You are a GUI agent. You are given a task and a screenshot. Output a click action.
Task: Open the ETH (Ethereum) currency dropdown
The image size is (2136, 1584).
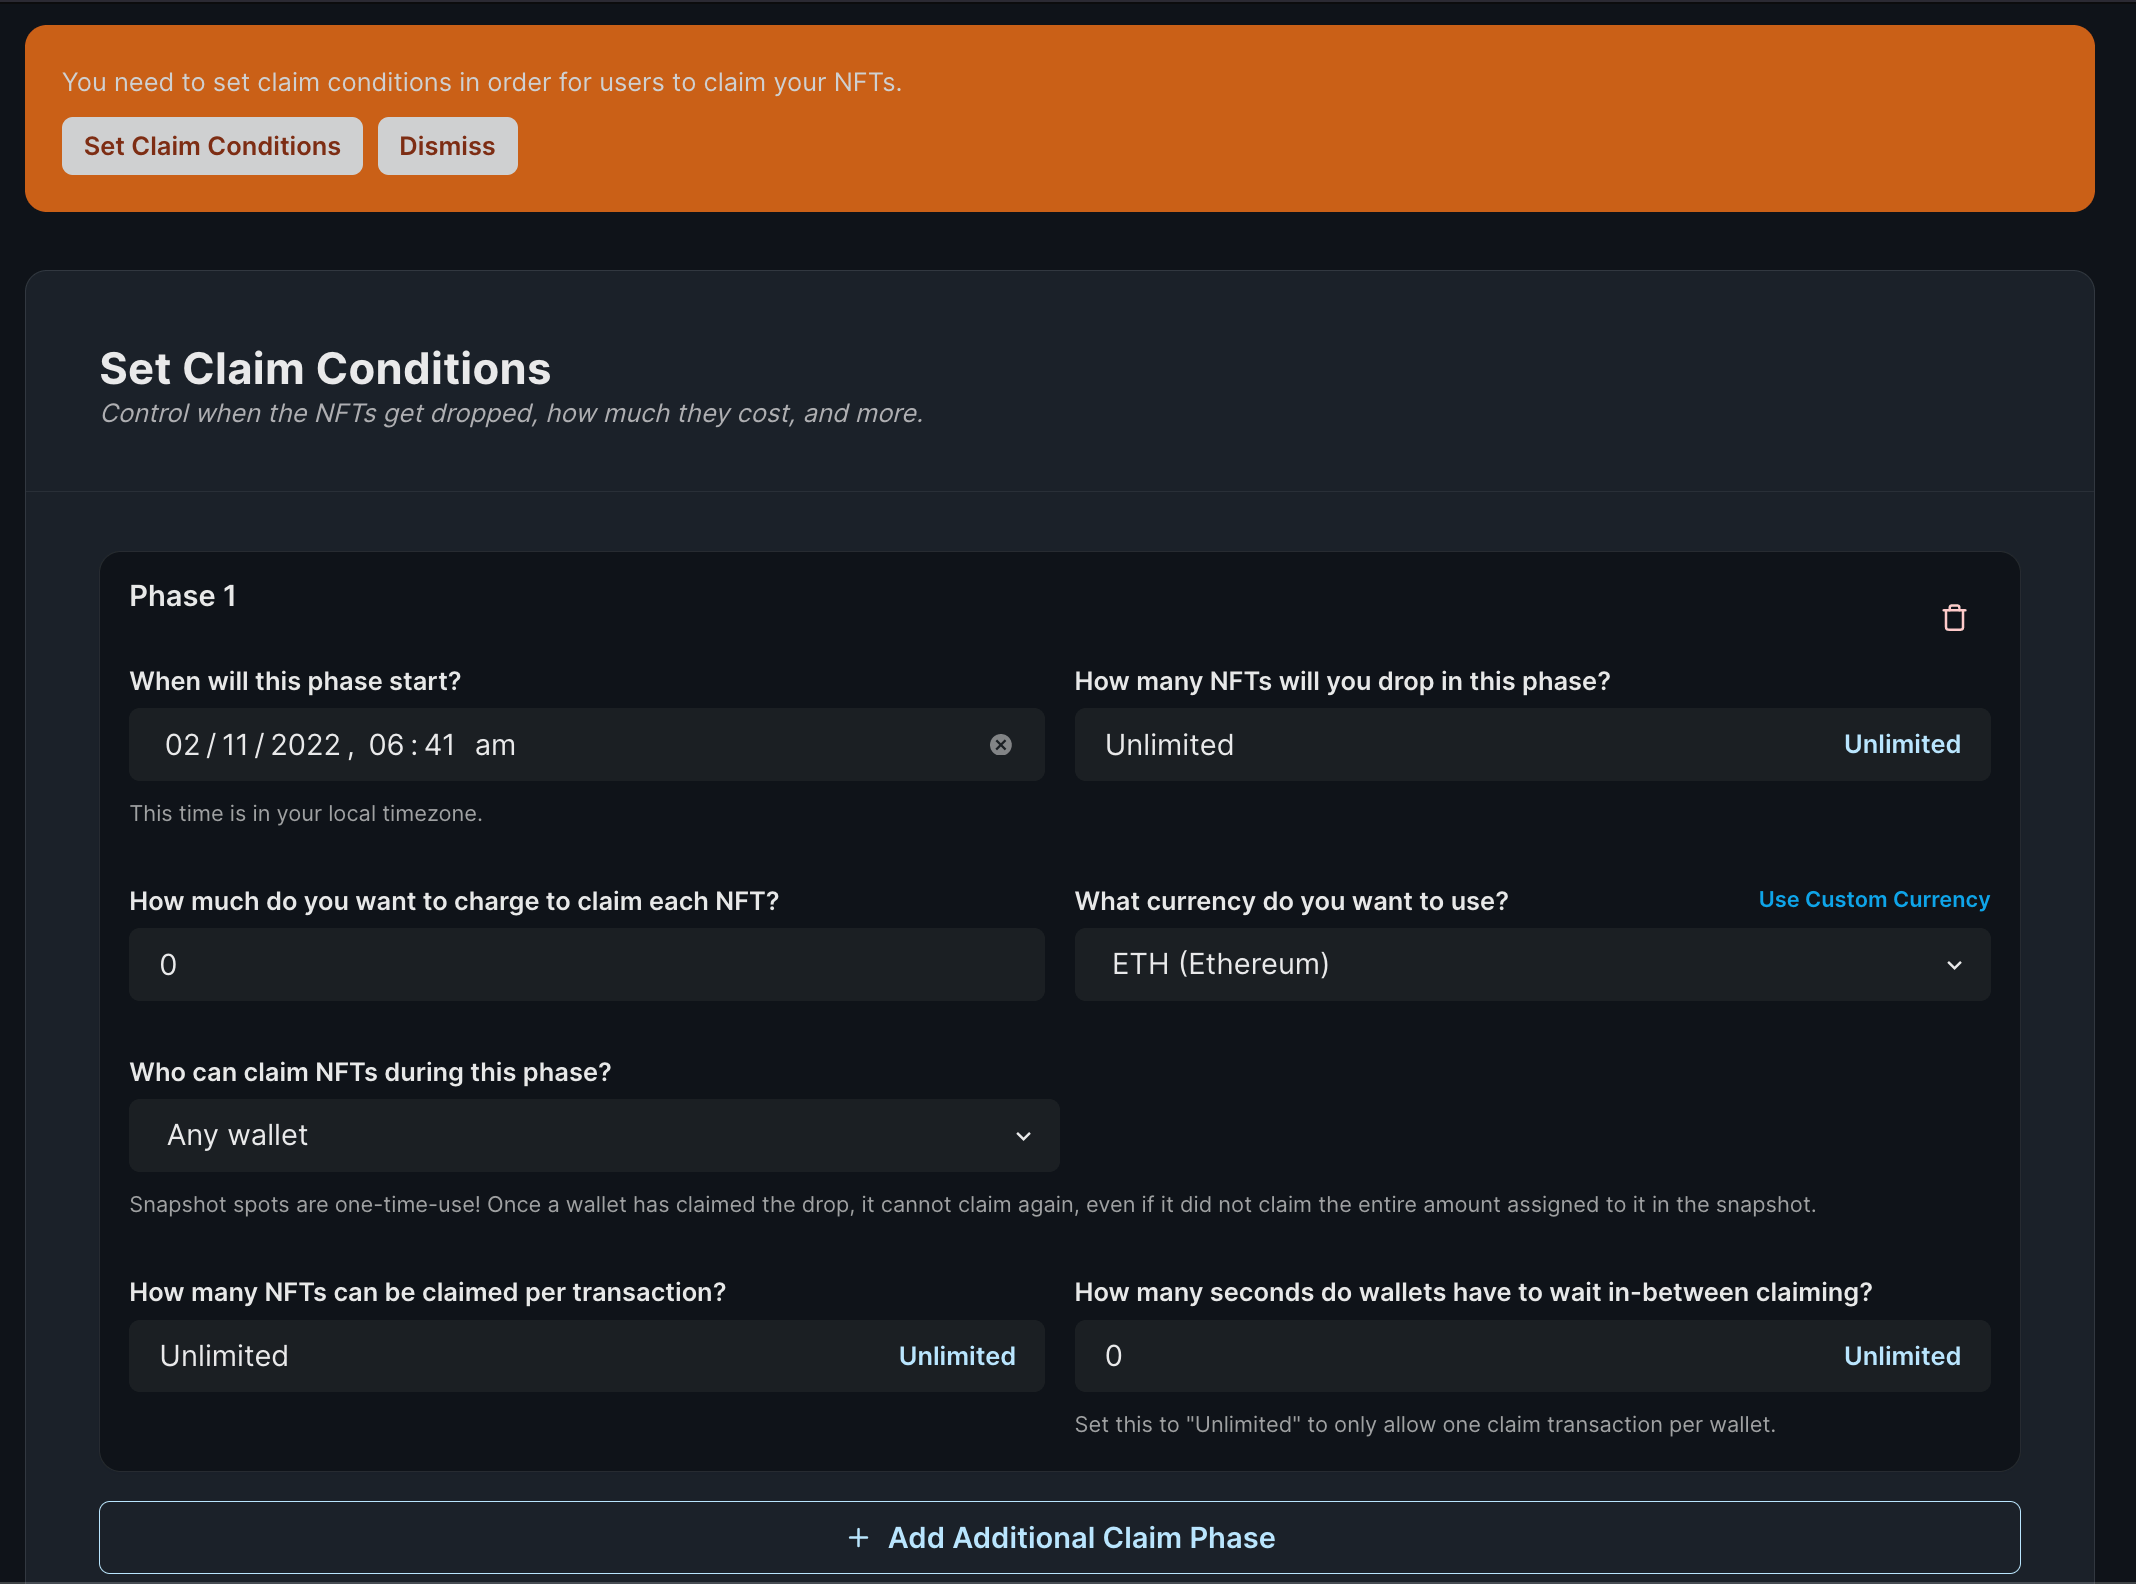pos(1532,965)
